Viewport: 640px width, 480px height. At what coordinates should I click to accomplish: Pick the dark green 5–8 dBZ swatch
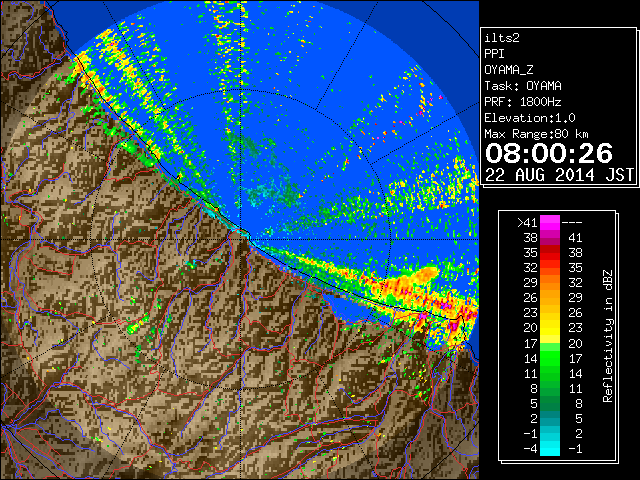click(x=549, y=403)
